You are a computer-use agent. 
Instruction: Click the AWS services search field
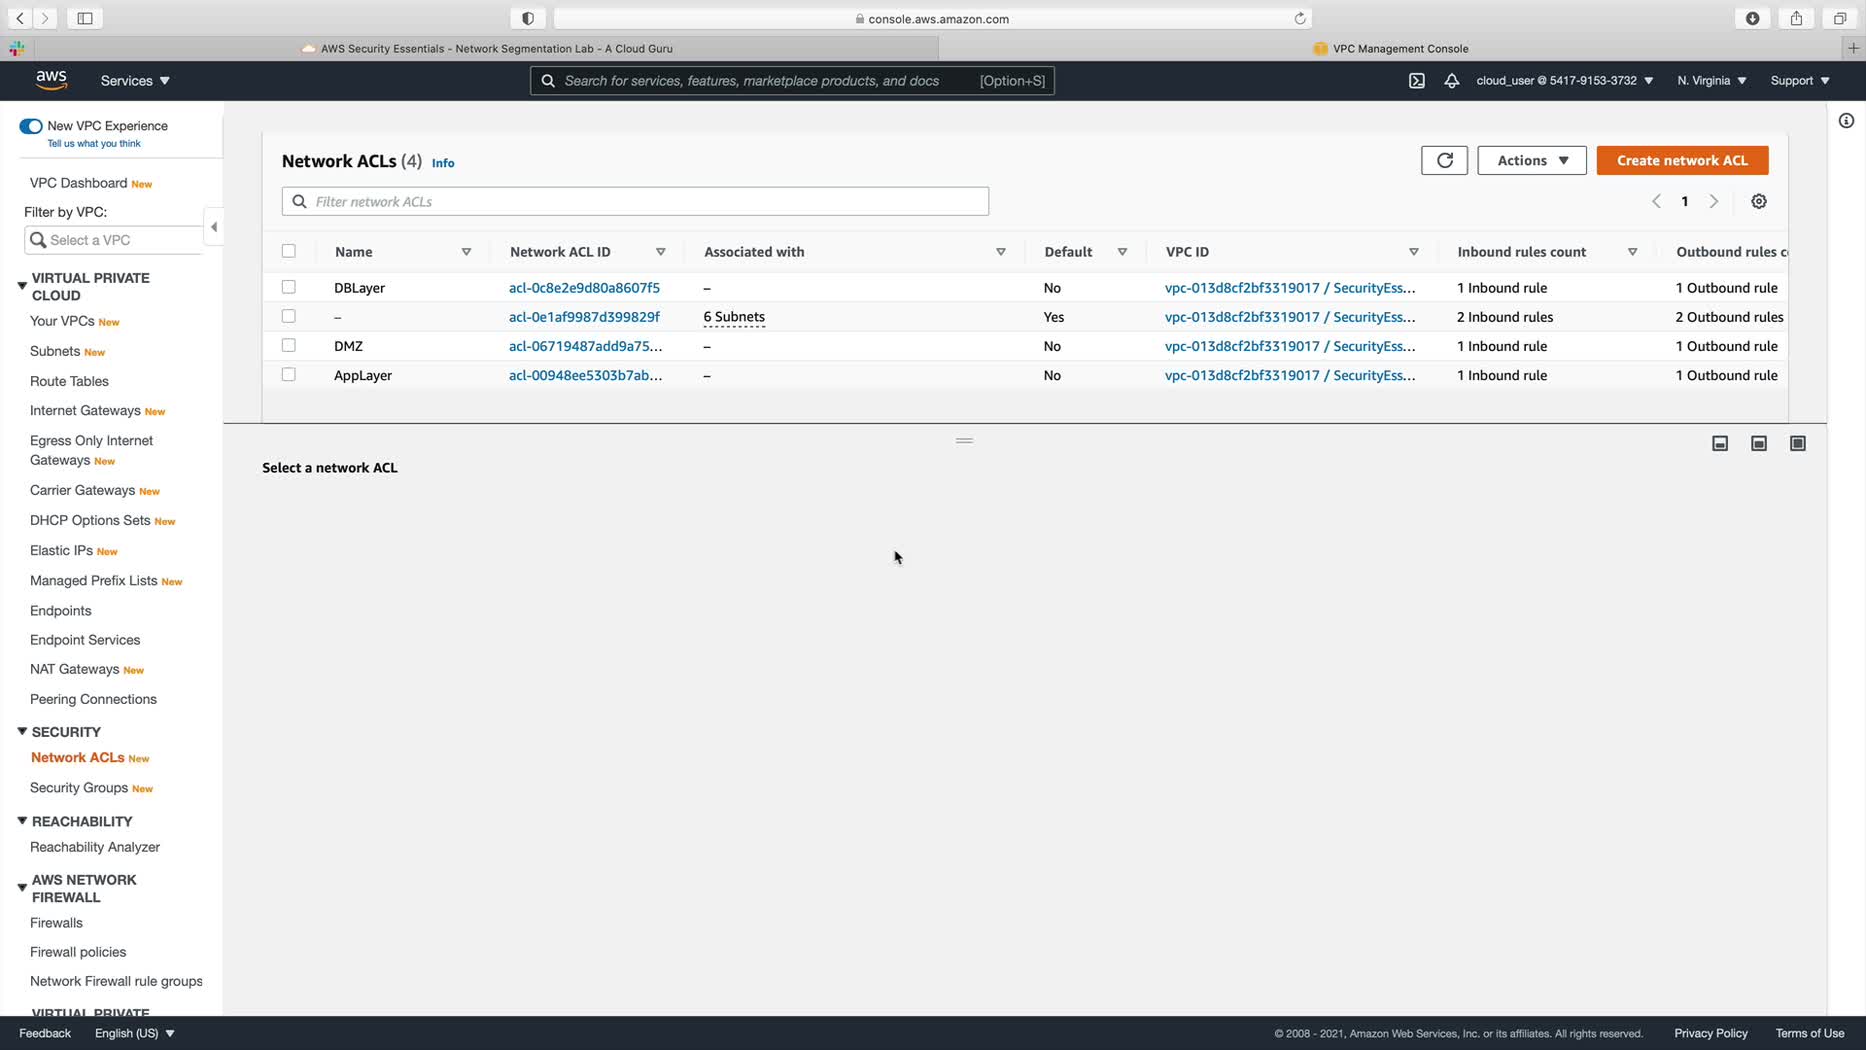(792, 81)
